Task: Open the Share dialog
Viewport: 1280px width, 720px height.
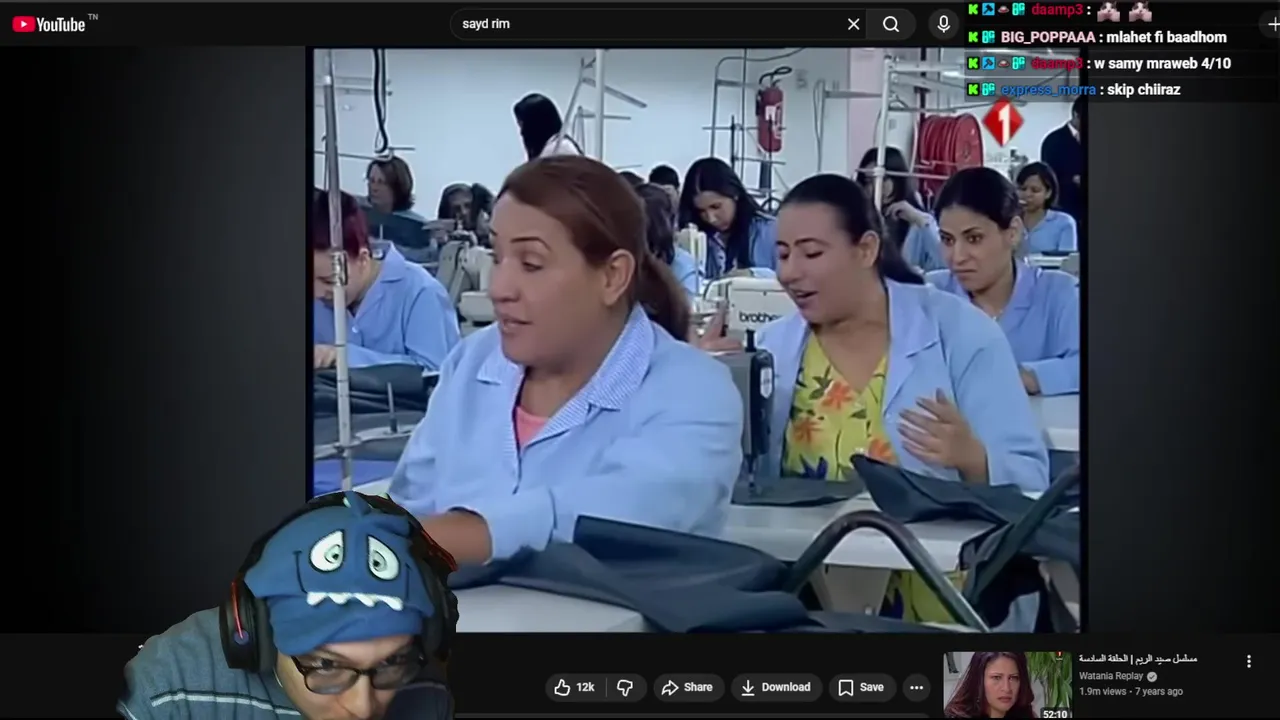Action: (687, 687)
